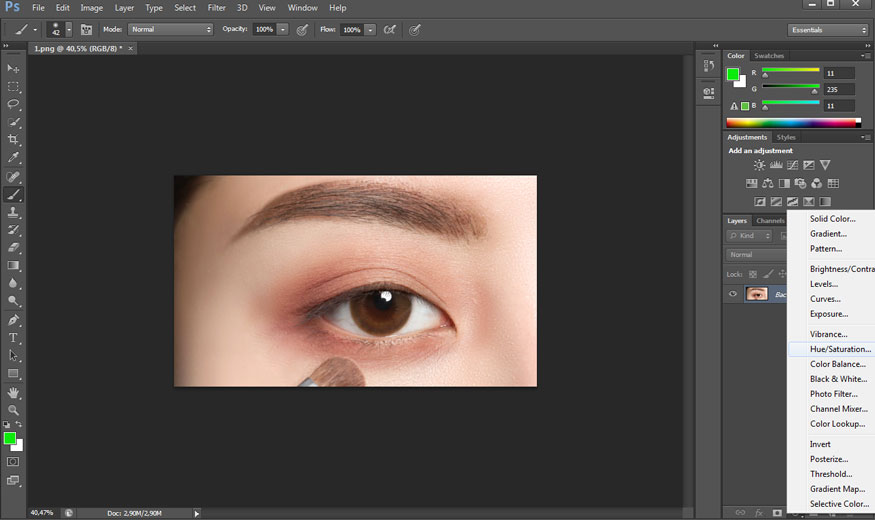Hide the Background layer eye icon
The width and height of the screenshot is (875, 520).
(733, 294)
